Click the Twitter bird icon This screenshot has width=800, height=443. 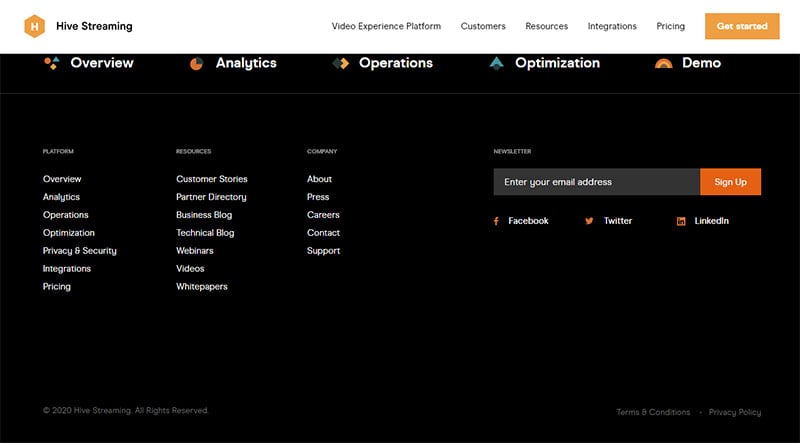589,221
